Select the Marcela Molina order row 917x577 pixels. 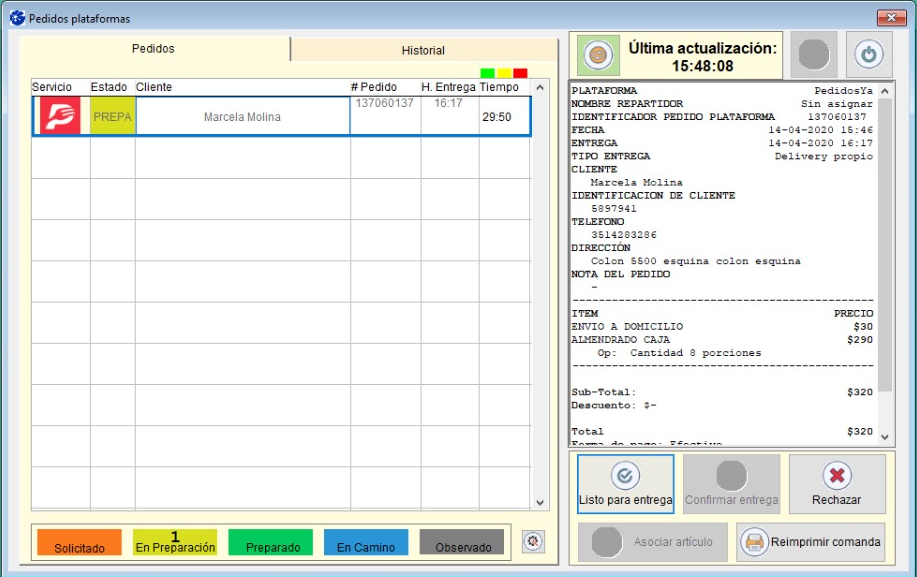(x=242, y=117)
